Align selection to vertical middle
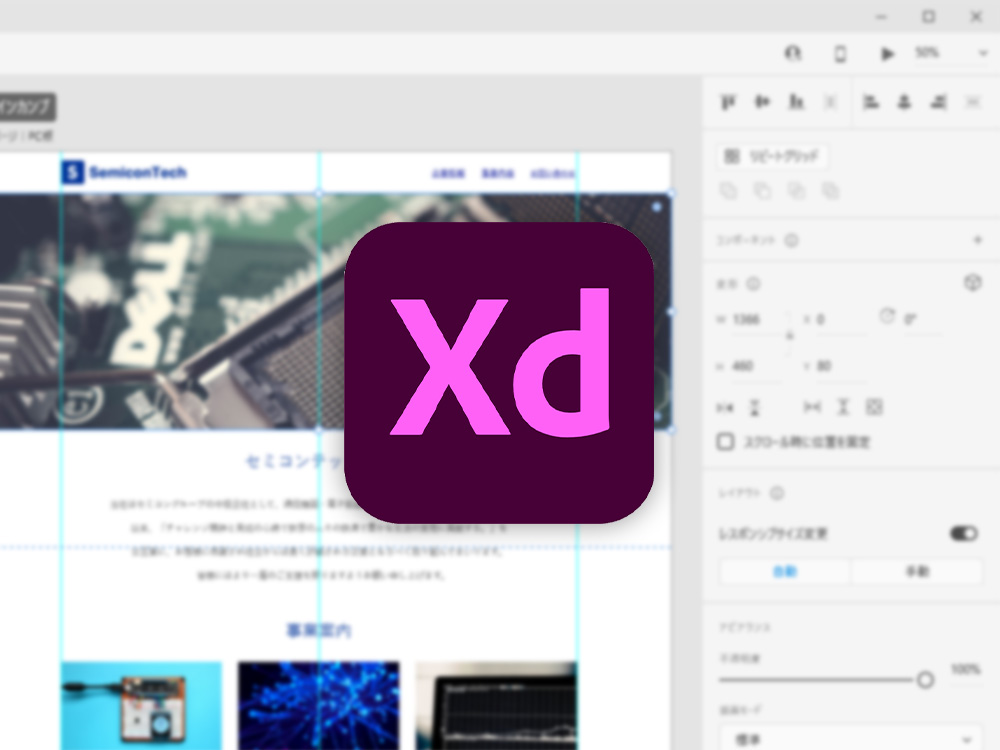The width and height of the screenshot is (1000, 750). (x=762, y=102)
